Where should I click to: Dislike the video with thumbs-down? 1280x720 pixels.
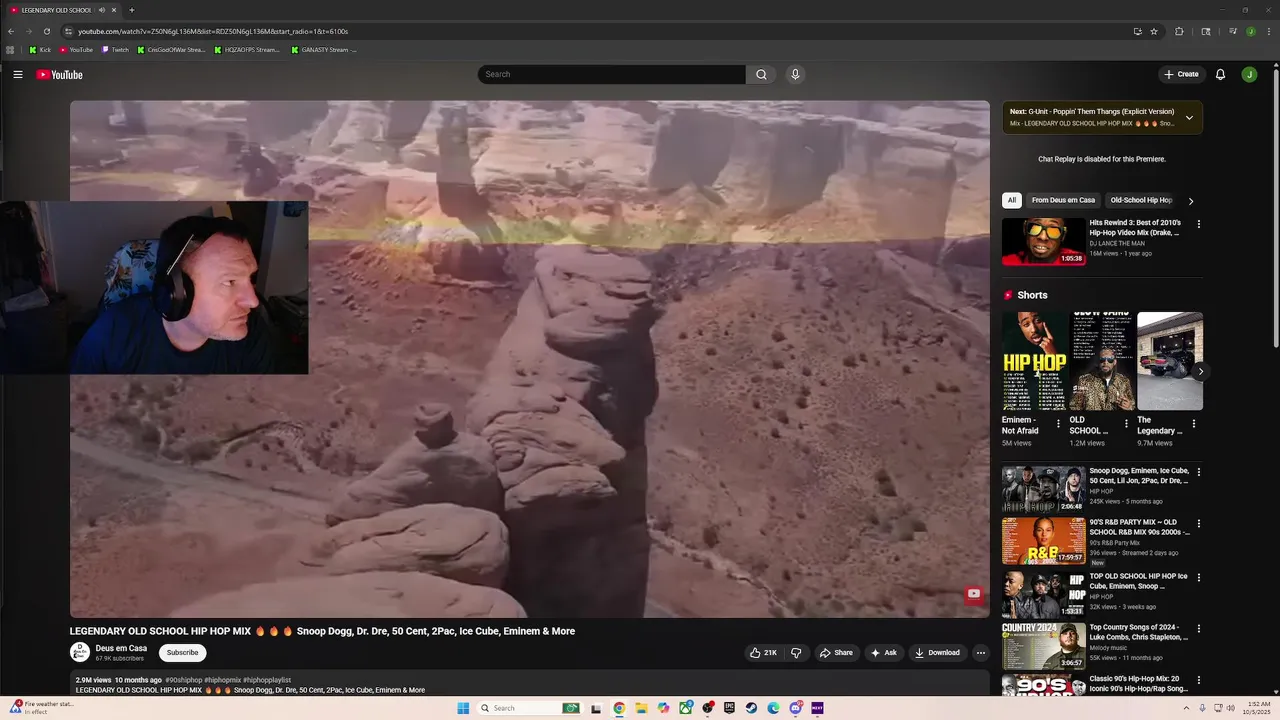click(x=796, y=653)
